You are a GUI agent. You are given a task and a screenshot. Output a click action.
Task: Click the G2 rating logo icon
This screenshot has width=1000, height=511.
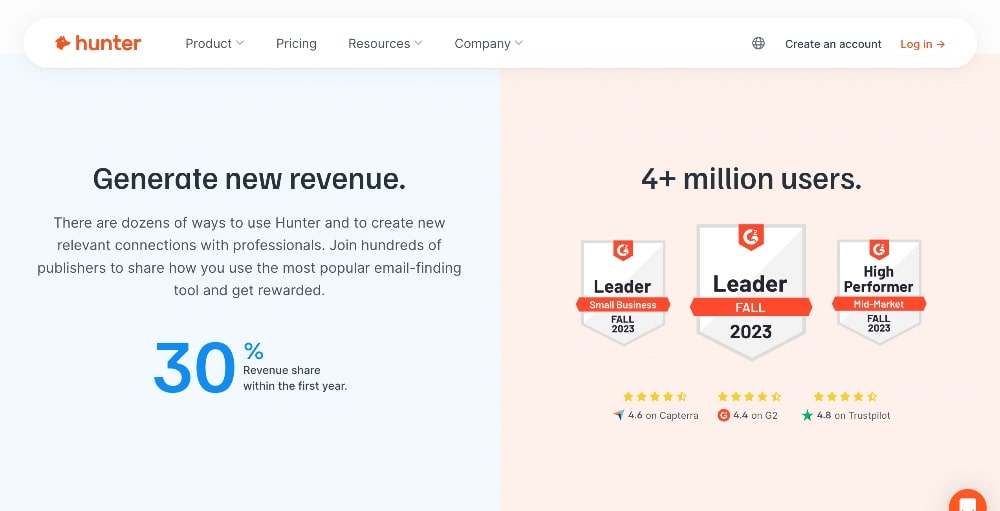coord(723,415)
